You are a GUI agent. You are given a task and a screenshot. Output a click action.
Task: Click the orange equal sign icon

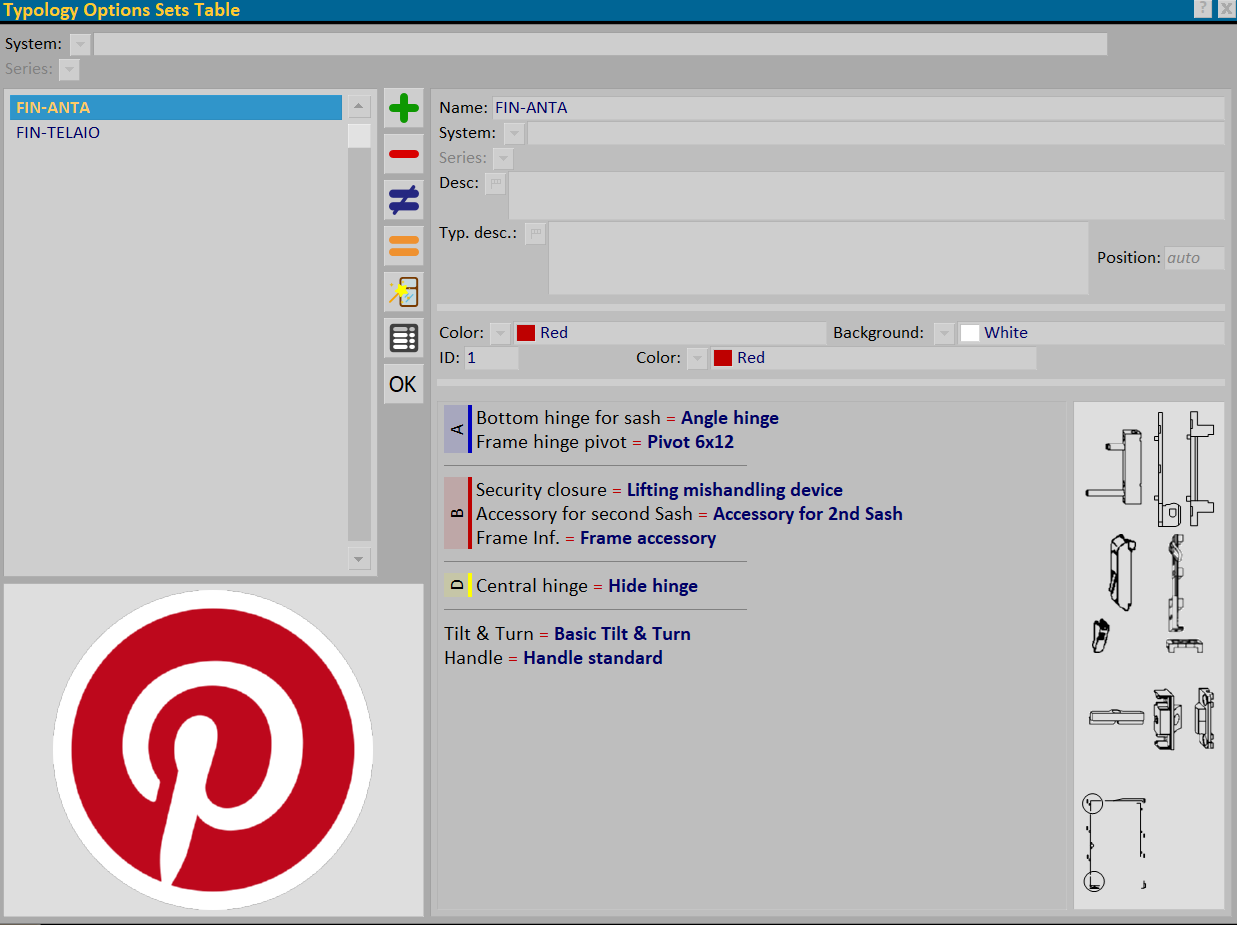pyautogui.click(x=403, y=246)
